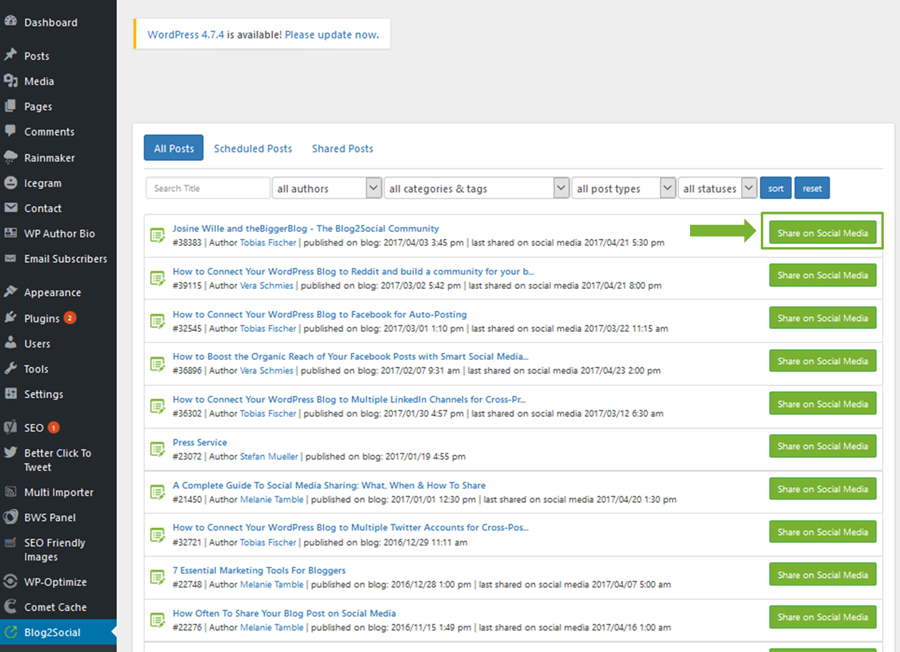Click the Multi Importer icon
The width and height of the screenshot is (900, 652).
(x=10, y=491)
